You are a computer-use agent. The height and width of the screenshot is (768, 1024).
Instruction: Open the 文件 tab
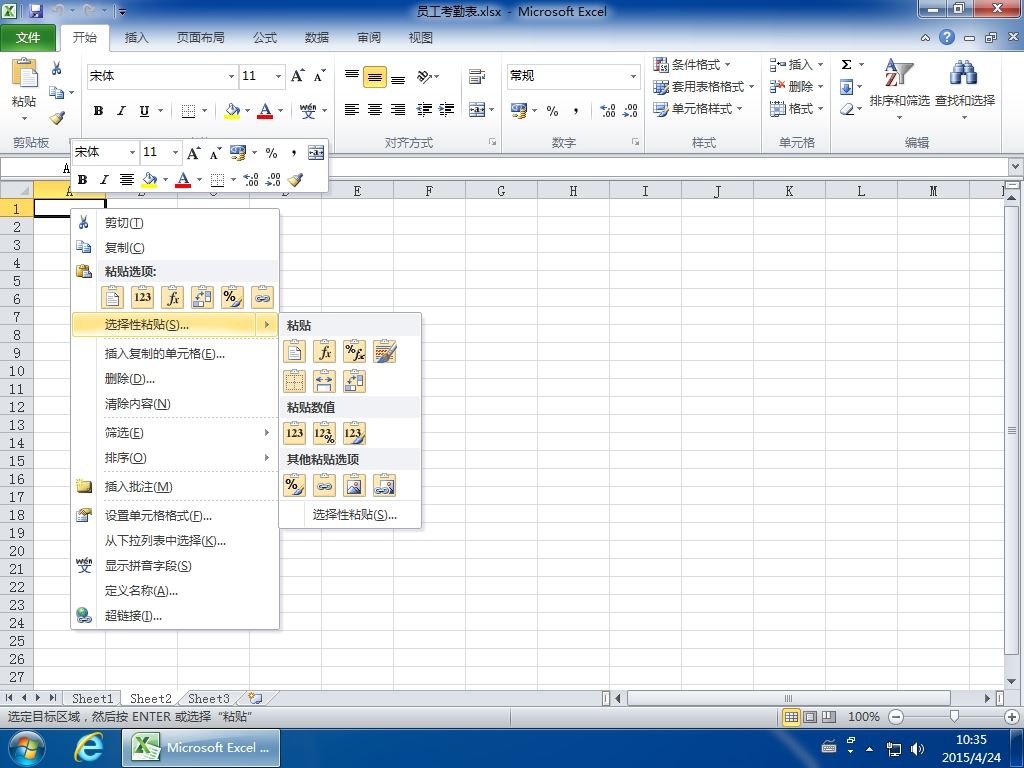[27, 38]
